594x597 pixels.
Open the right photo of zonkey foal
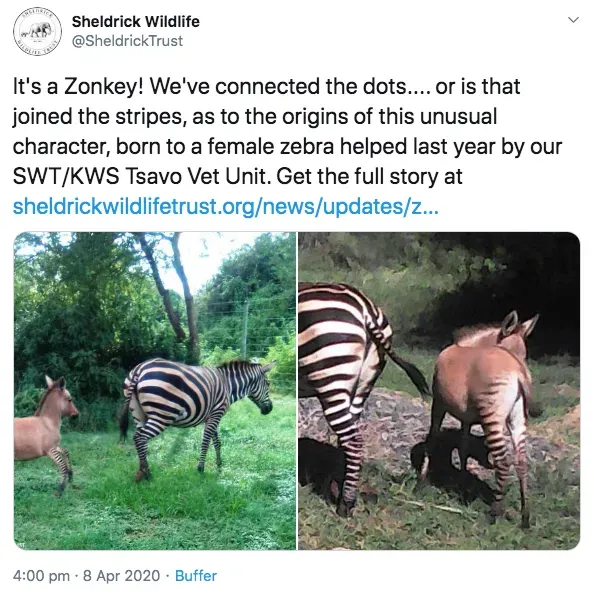point(439,391)
